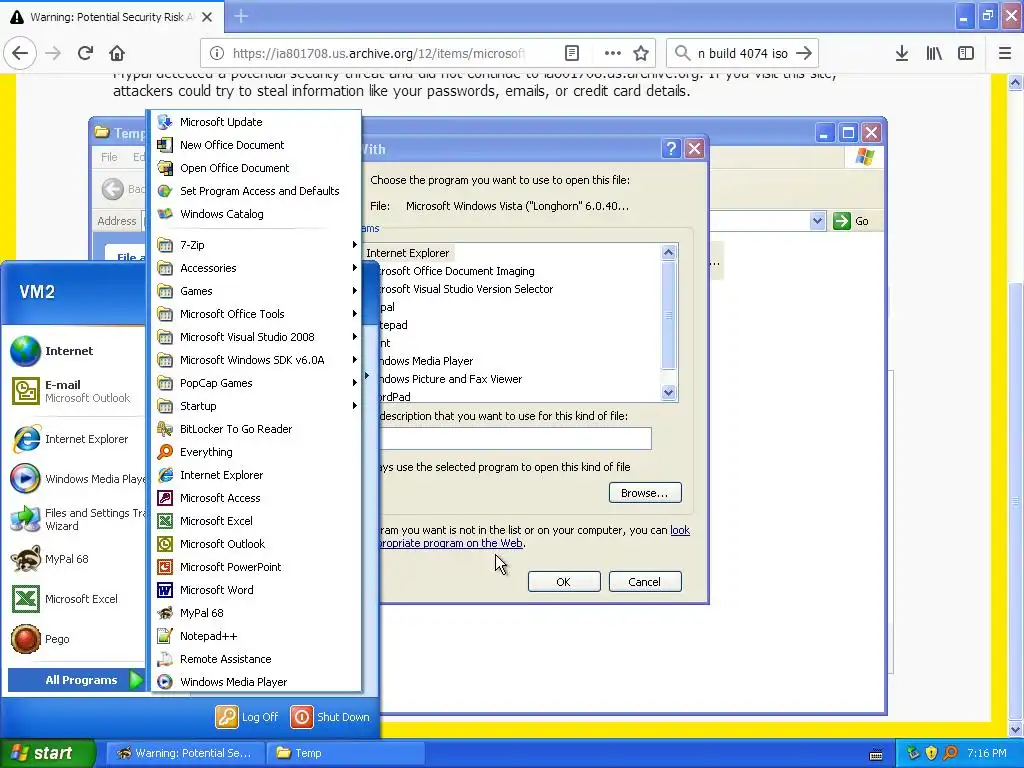Expand Games submenu
Viewport: 1024px width, 768px height.
(x=256, y=291)
